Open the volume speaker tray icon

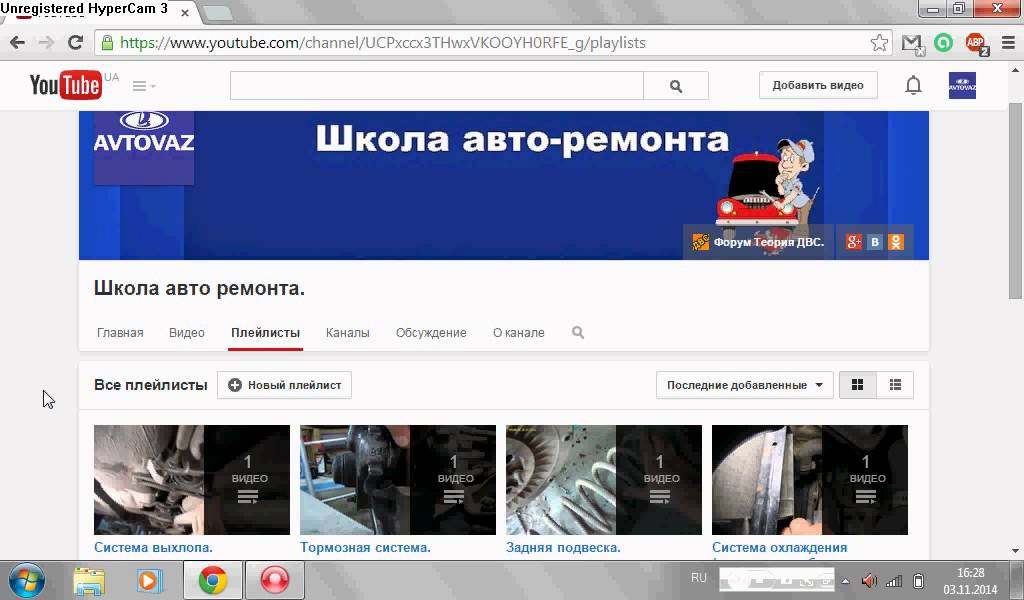tap(869, 580)
